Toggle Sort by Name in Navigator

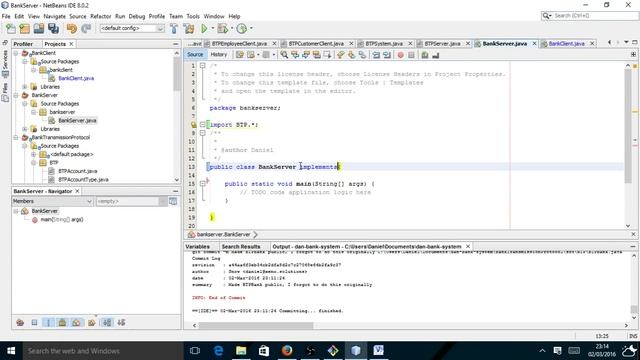click(107, 322)
